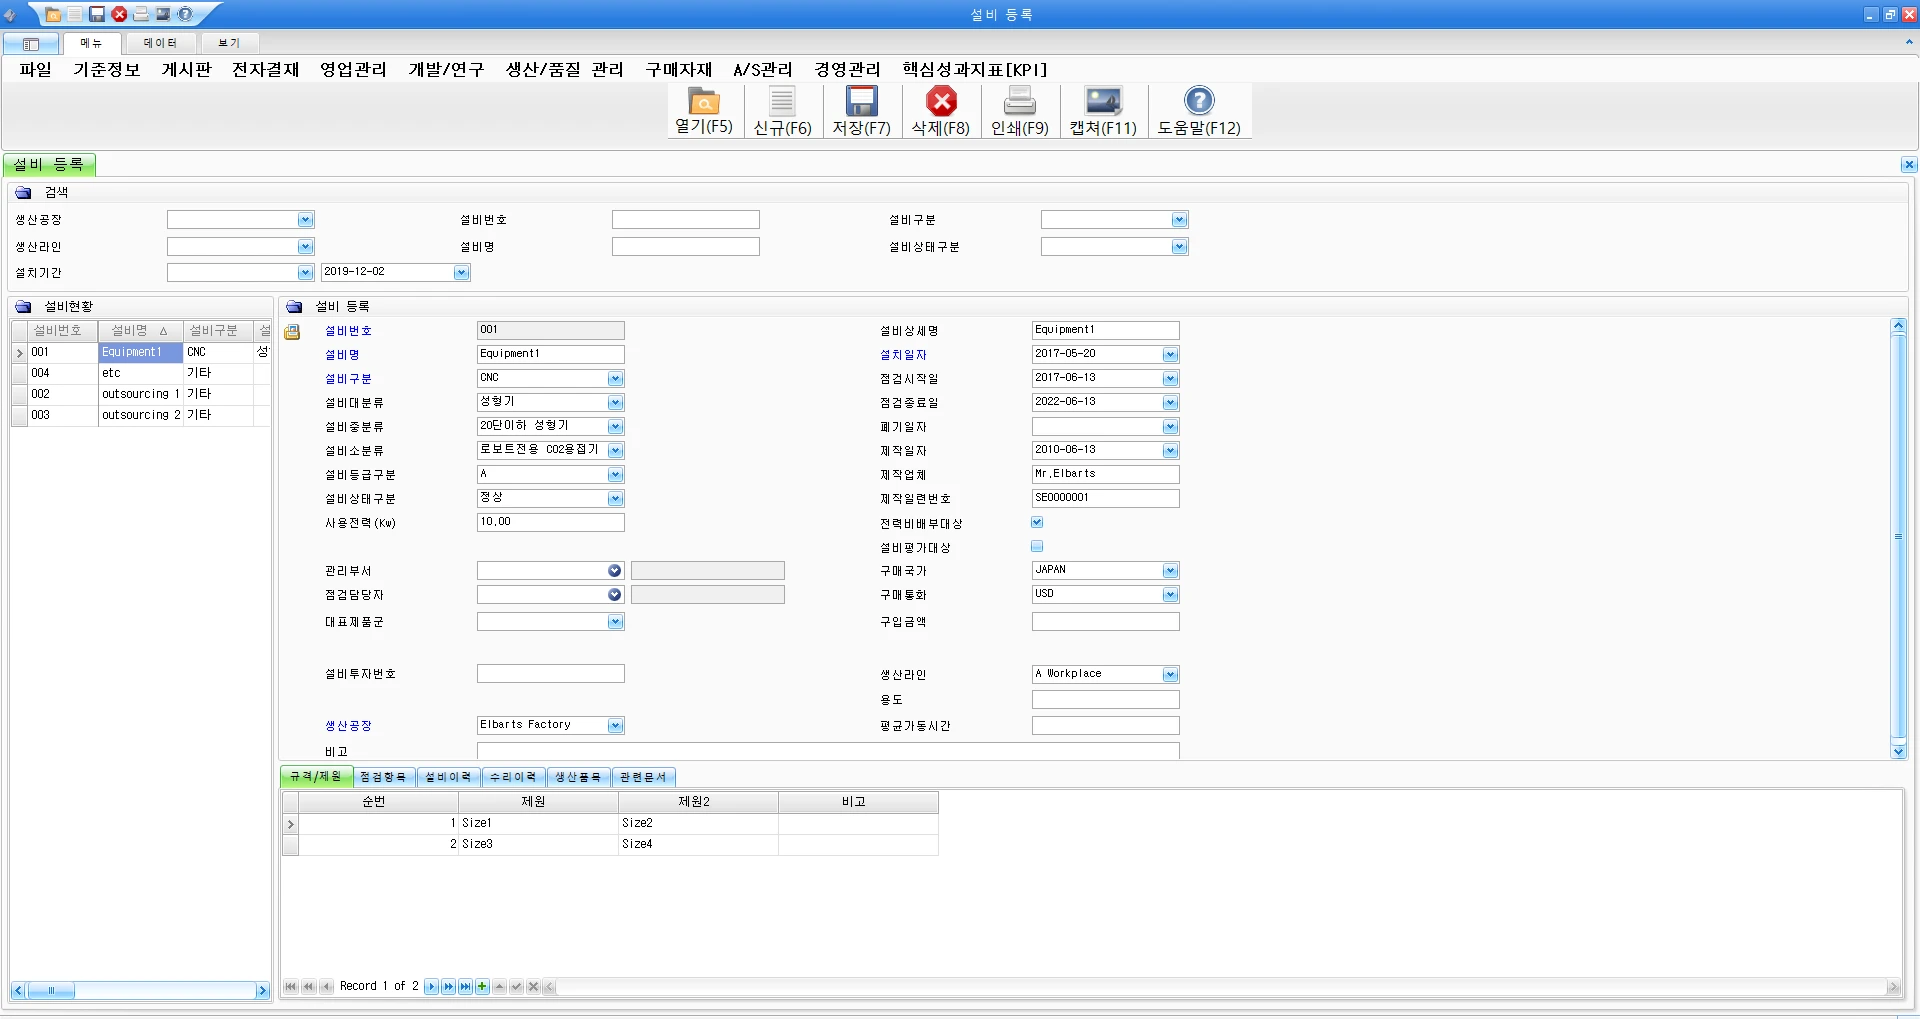
Task: Expand the 설비구분 CNC dropdown
Action: coord(615,379)
